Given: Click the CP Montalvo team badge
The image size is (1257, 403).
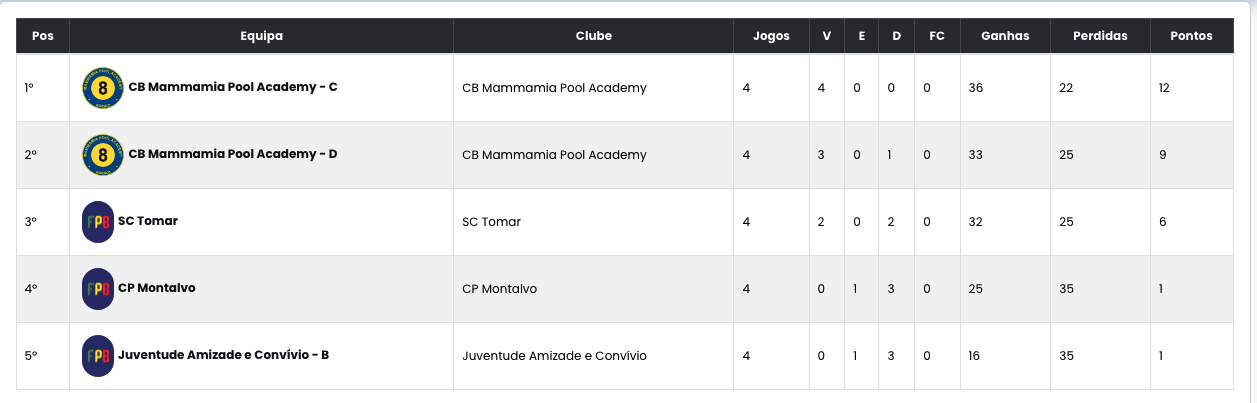Looking at the screenshot, I should point(97,289).
